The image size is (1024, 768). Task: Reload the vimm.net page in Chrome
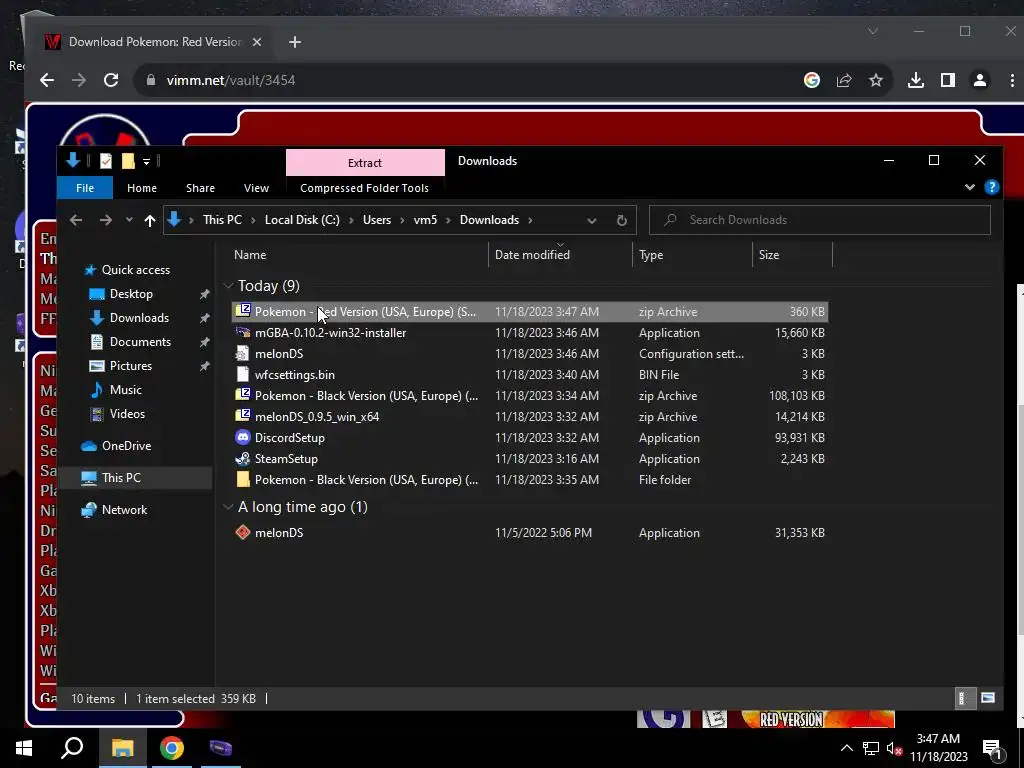(111, 80)
